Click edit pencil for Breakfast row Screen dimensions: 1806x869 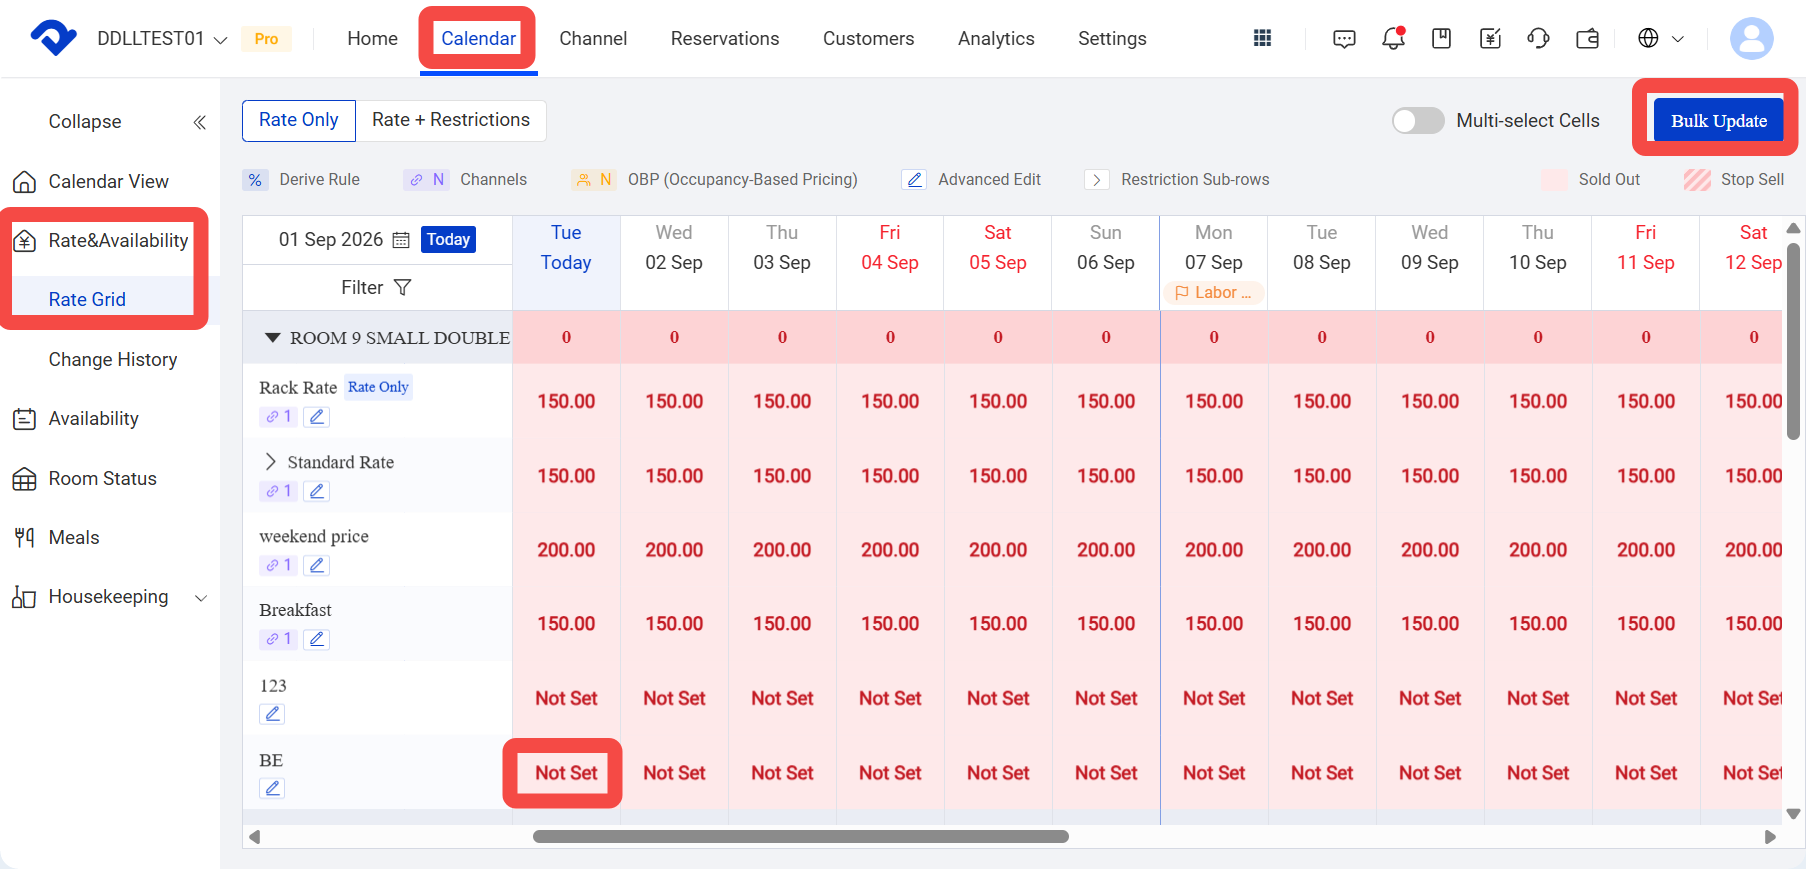(317, 639)
